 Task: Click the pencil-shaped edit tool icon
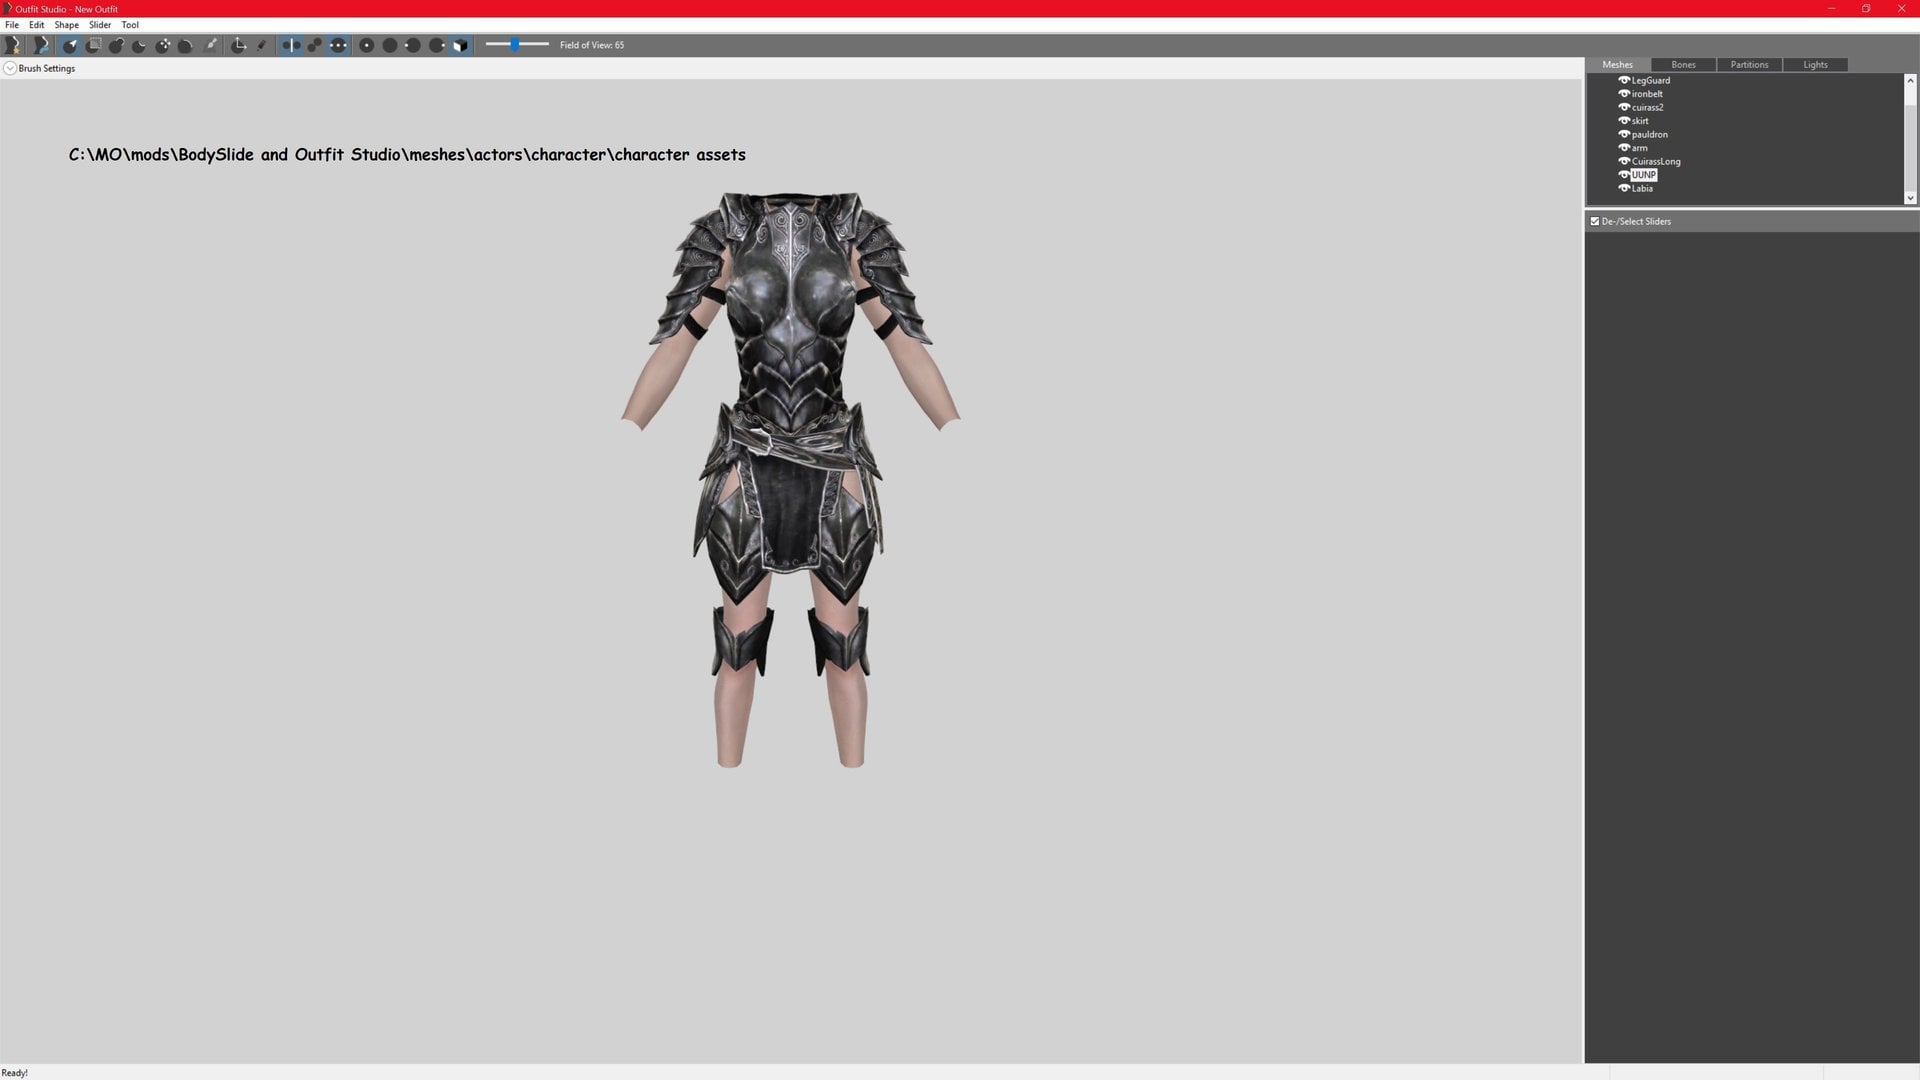(x=262, y=45)
